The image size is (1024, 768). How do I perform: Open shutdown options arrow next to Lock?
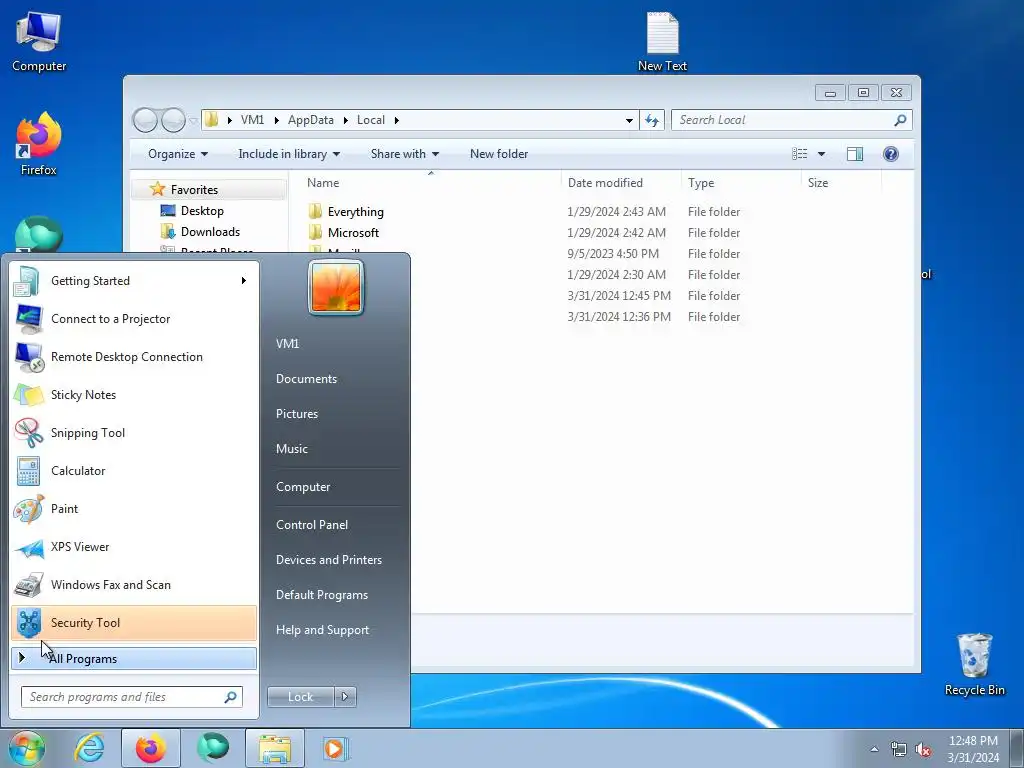[345, 697]
